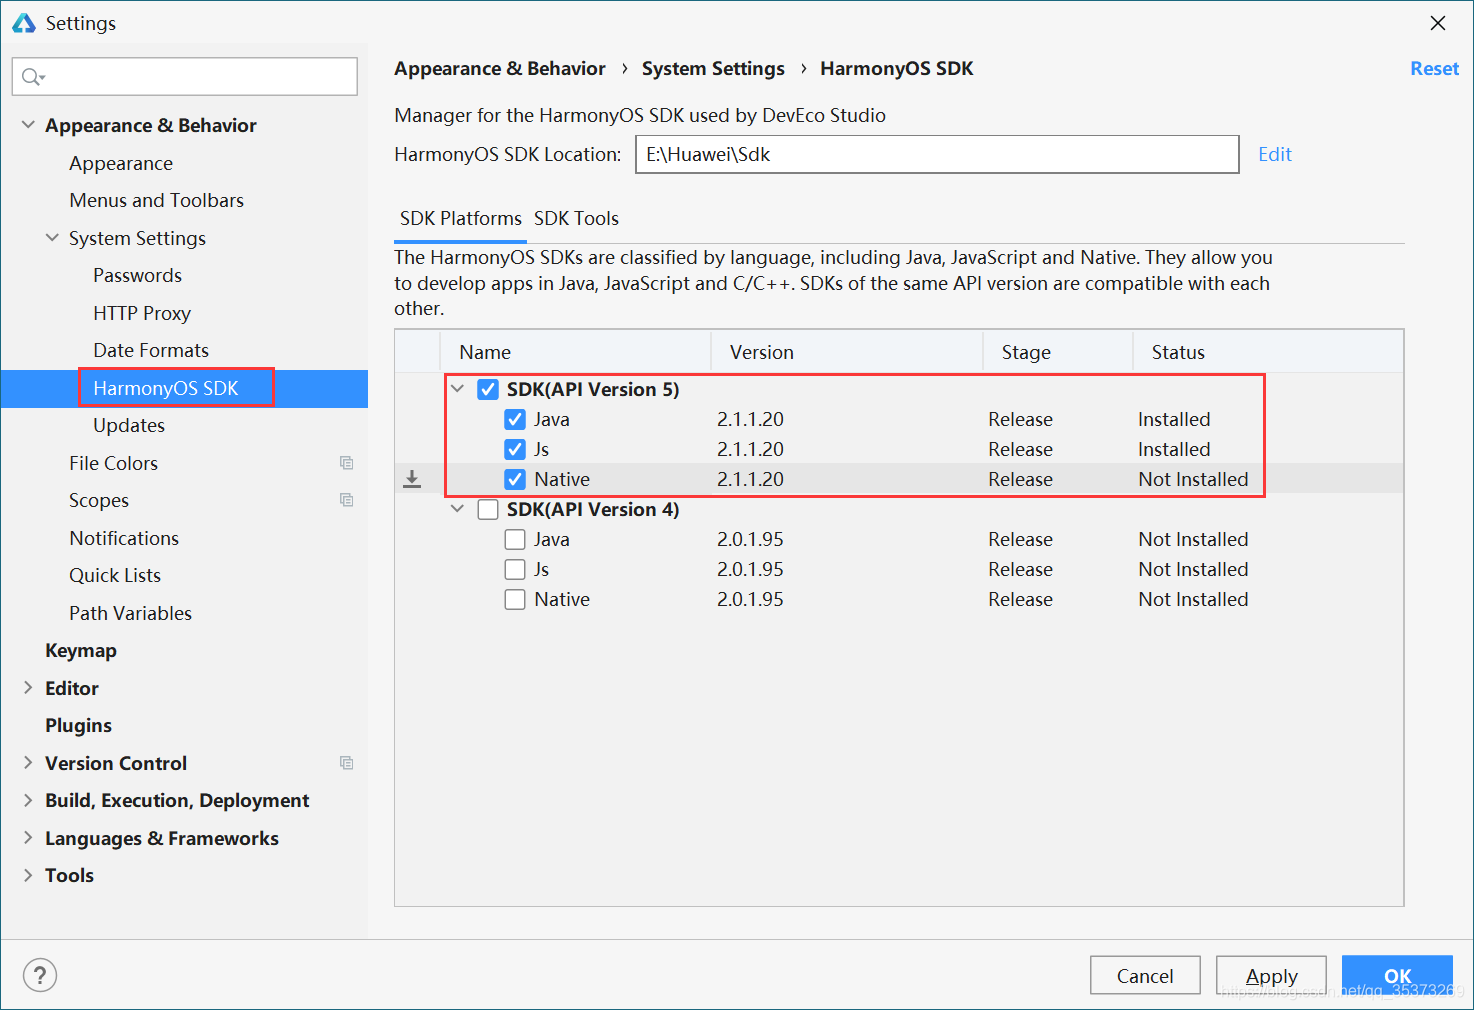The image size is (1474, 1010).
Task: Open the Passwords settings page
Action: coord(138,275)
